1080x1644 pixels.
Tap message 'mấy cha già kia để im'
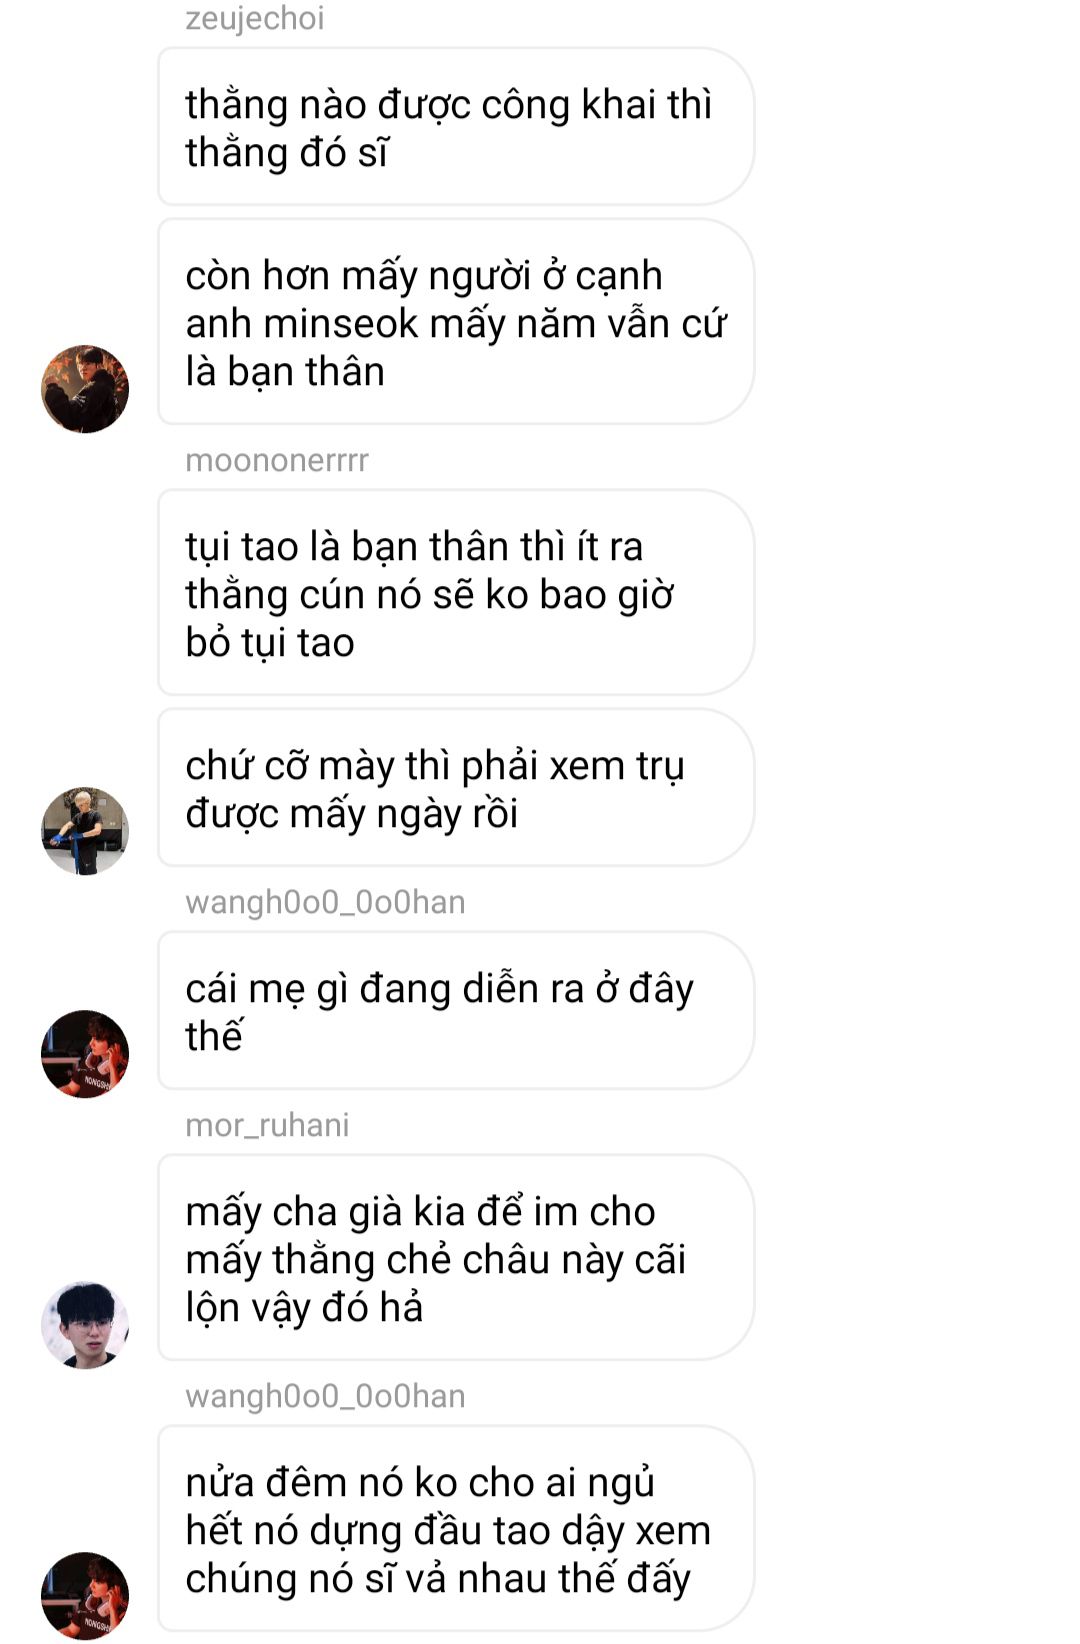(455, 1258)
